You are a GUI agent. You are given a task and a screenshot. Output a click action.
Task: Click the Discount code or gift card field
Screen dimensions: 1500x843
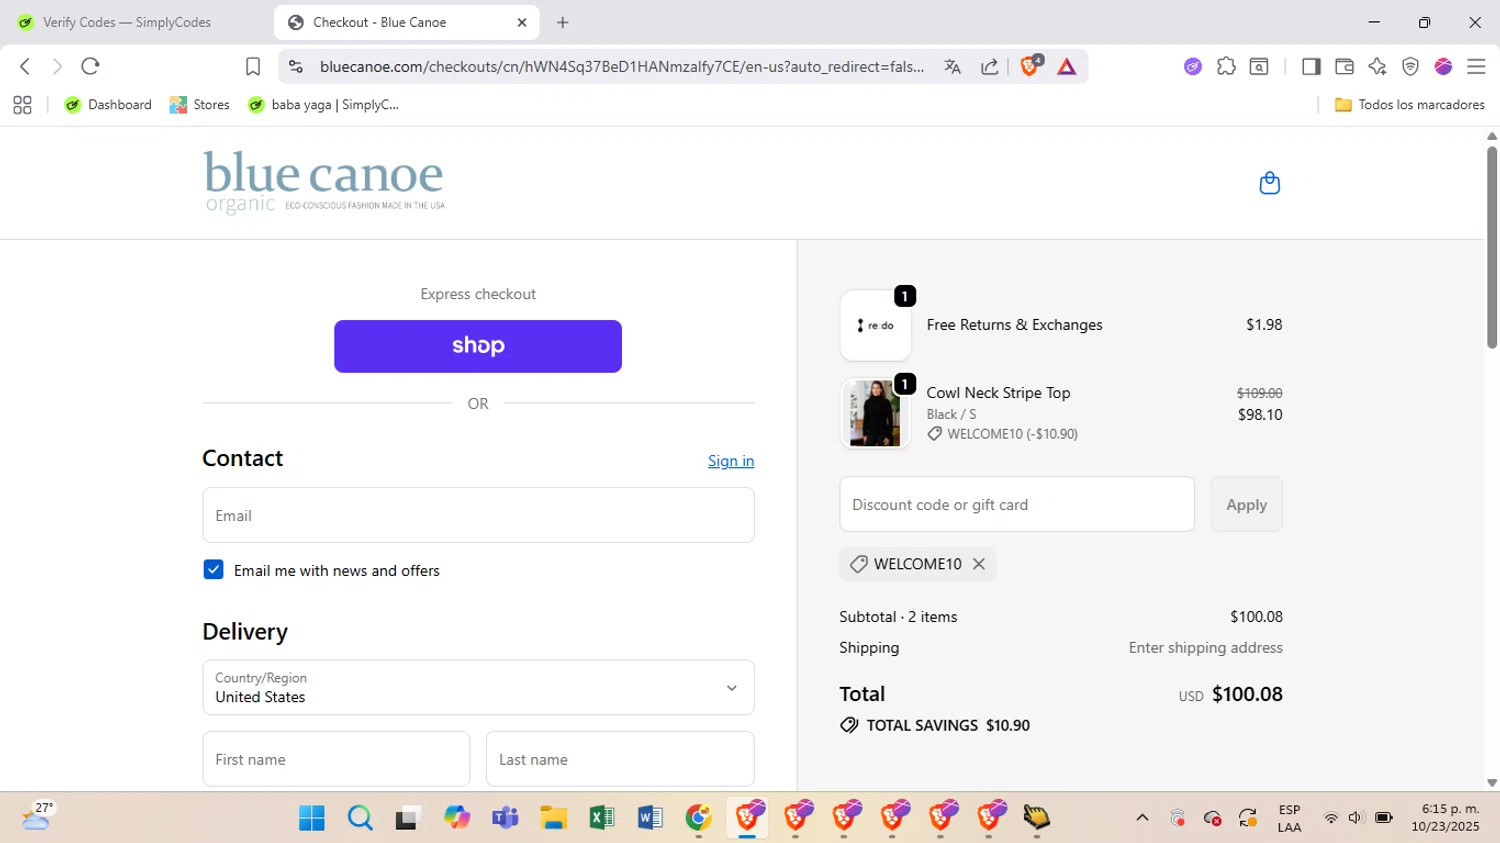tap(1017, 504)
